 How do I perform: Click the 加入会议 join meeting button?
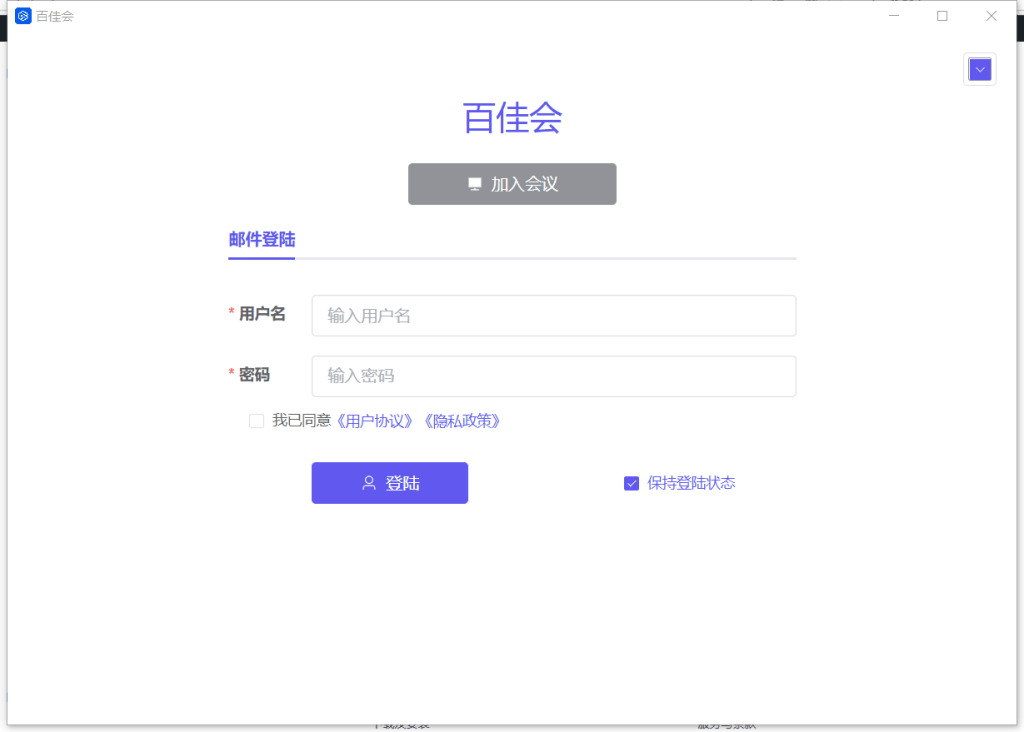(x=512, y=184)
